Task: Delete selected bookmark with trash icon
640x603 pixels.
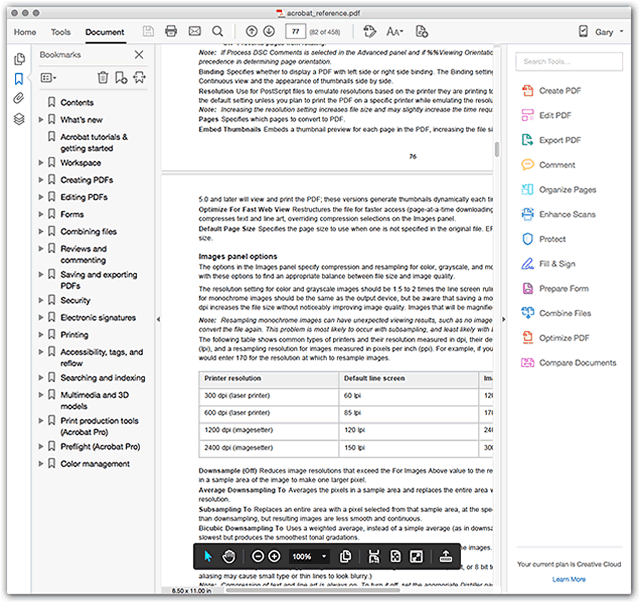Action: point(102,77)
